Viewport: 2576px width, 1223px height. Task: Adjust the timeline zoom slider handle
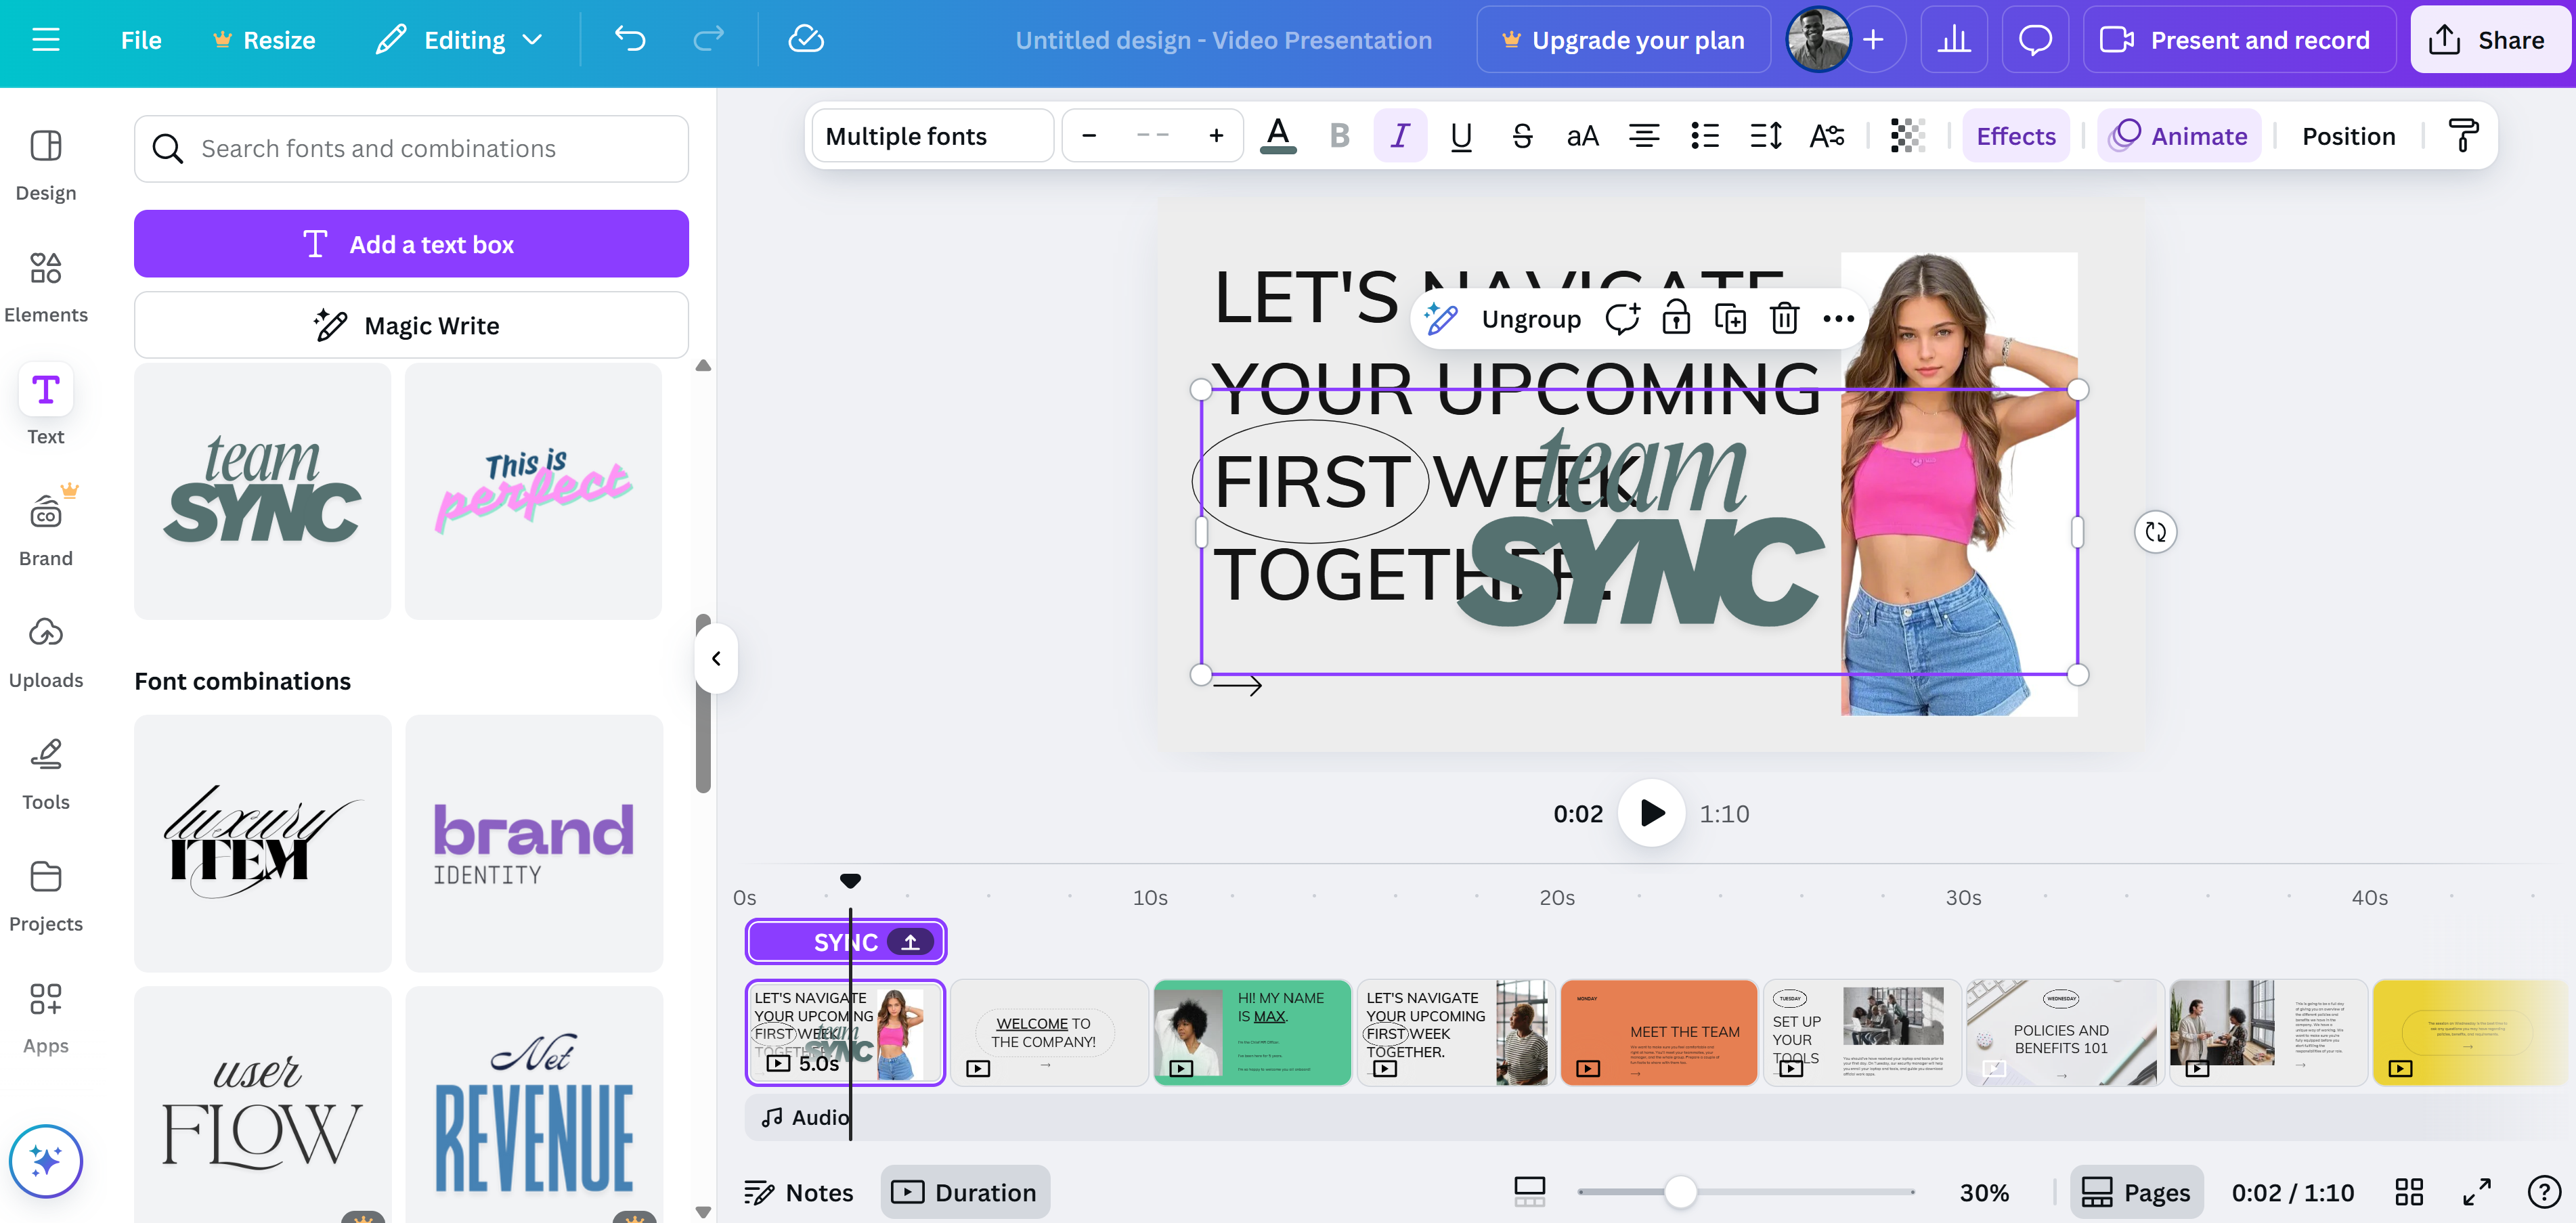(x=1680, y=1192)
